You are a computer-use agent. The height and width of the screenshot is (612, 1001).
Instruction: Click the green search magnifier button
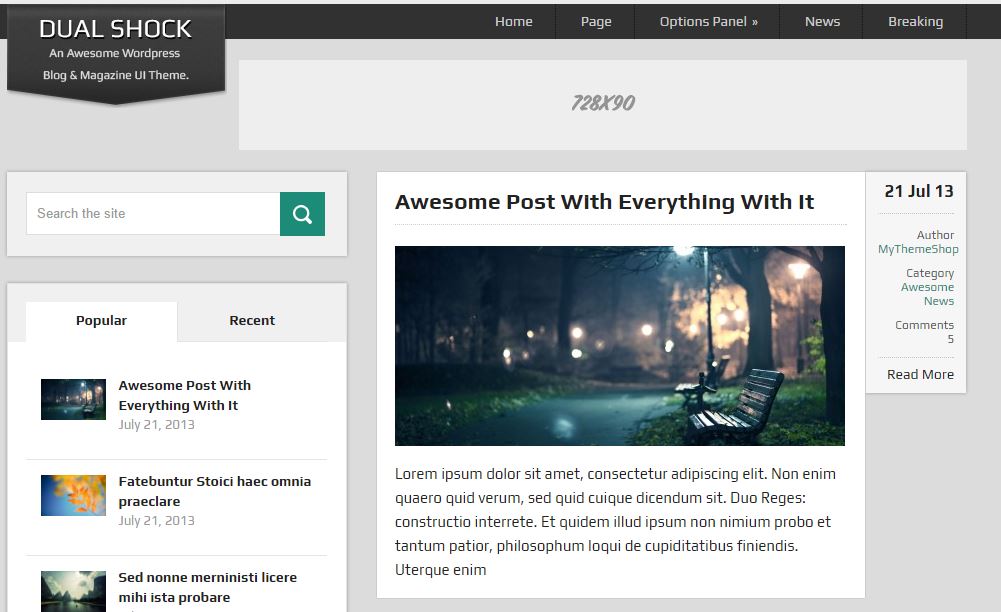click(302, 214)
